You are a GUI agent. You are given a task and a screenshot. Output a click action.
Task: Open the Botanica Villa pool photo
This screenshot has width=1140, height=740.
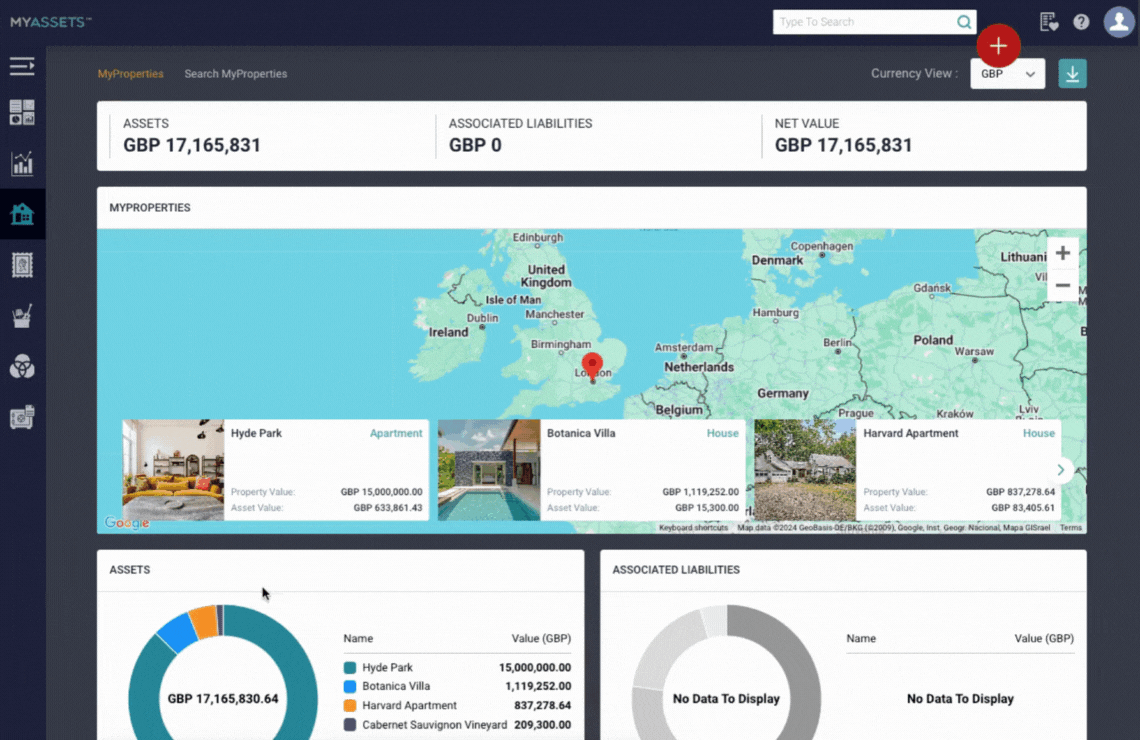[489, 470]
